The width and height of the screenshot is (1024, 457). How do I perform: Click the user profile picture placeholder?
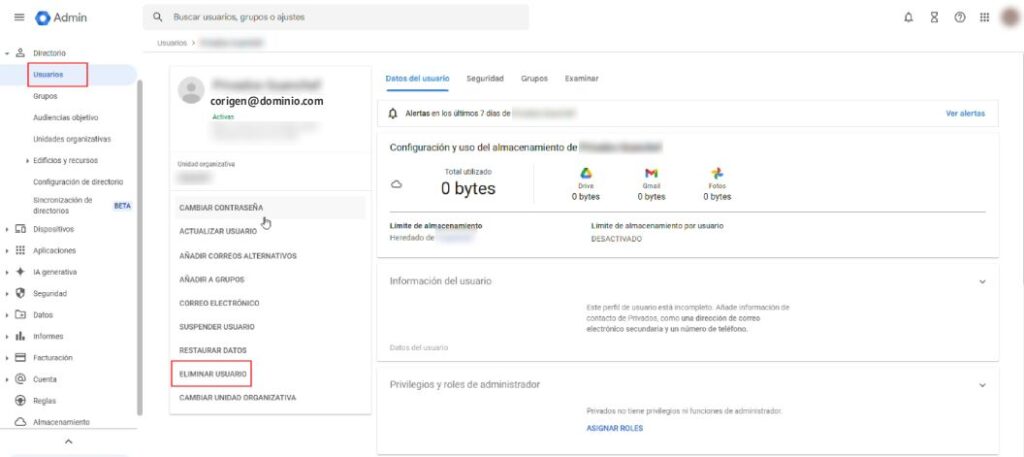click(x=191, y=90)
